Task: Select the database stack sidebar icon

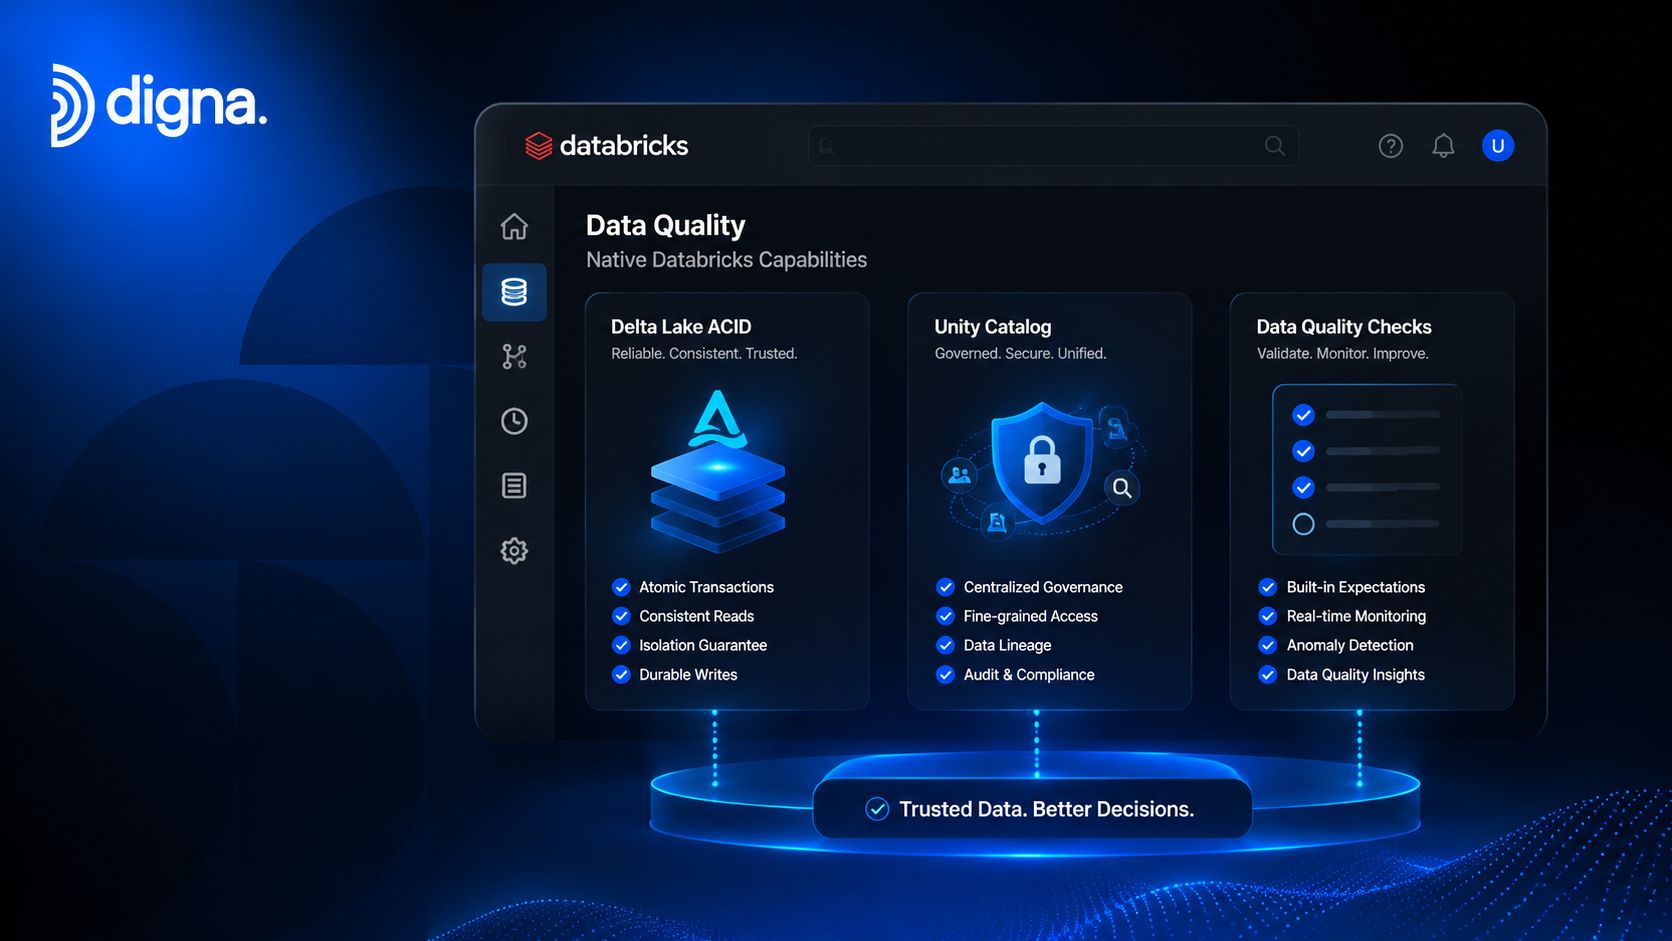Action: pyautogui.click(x=514, y=292)
